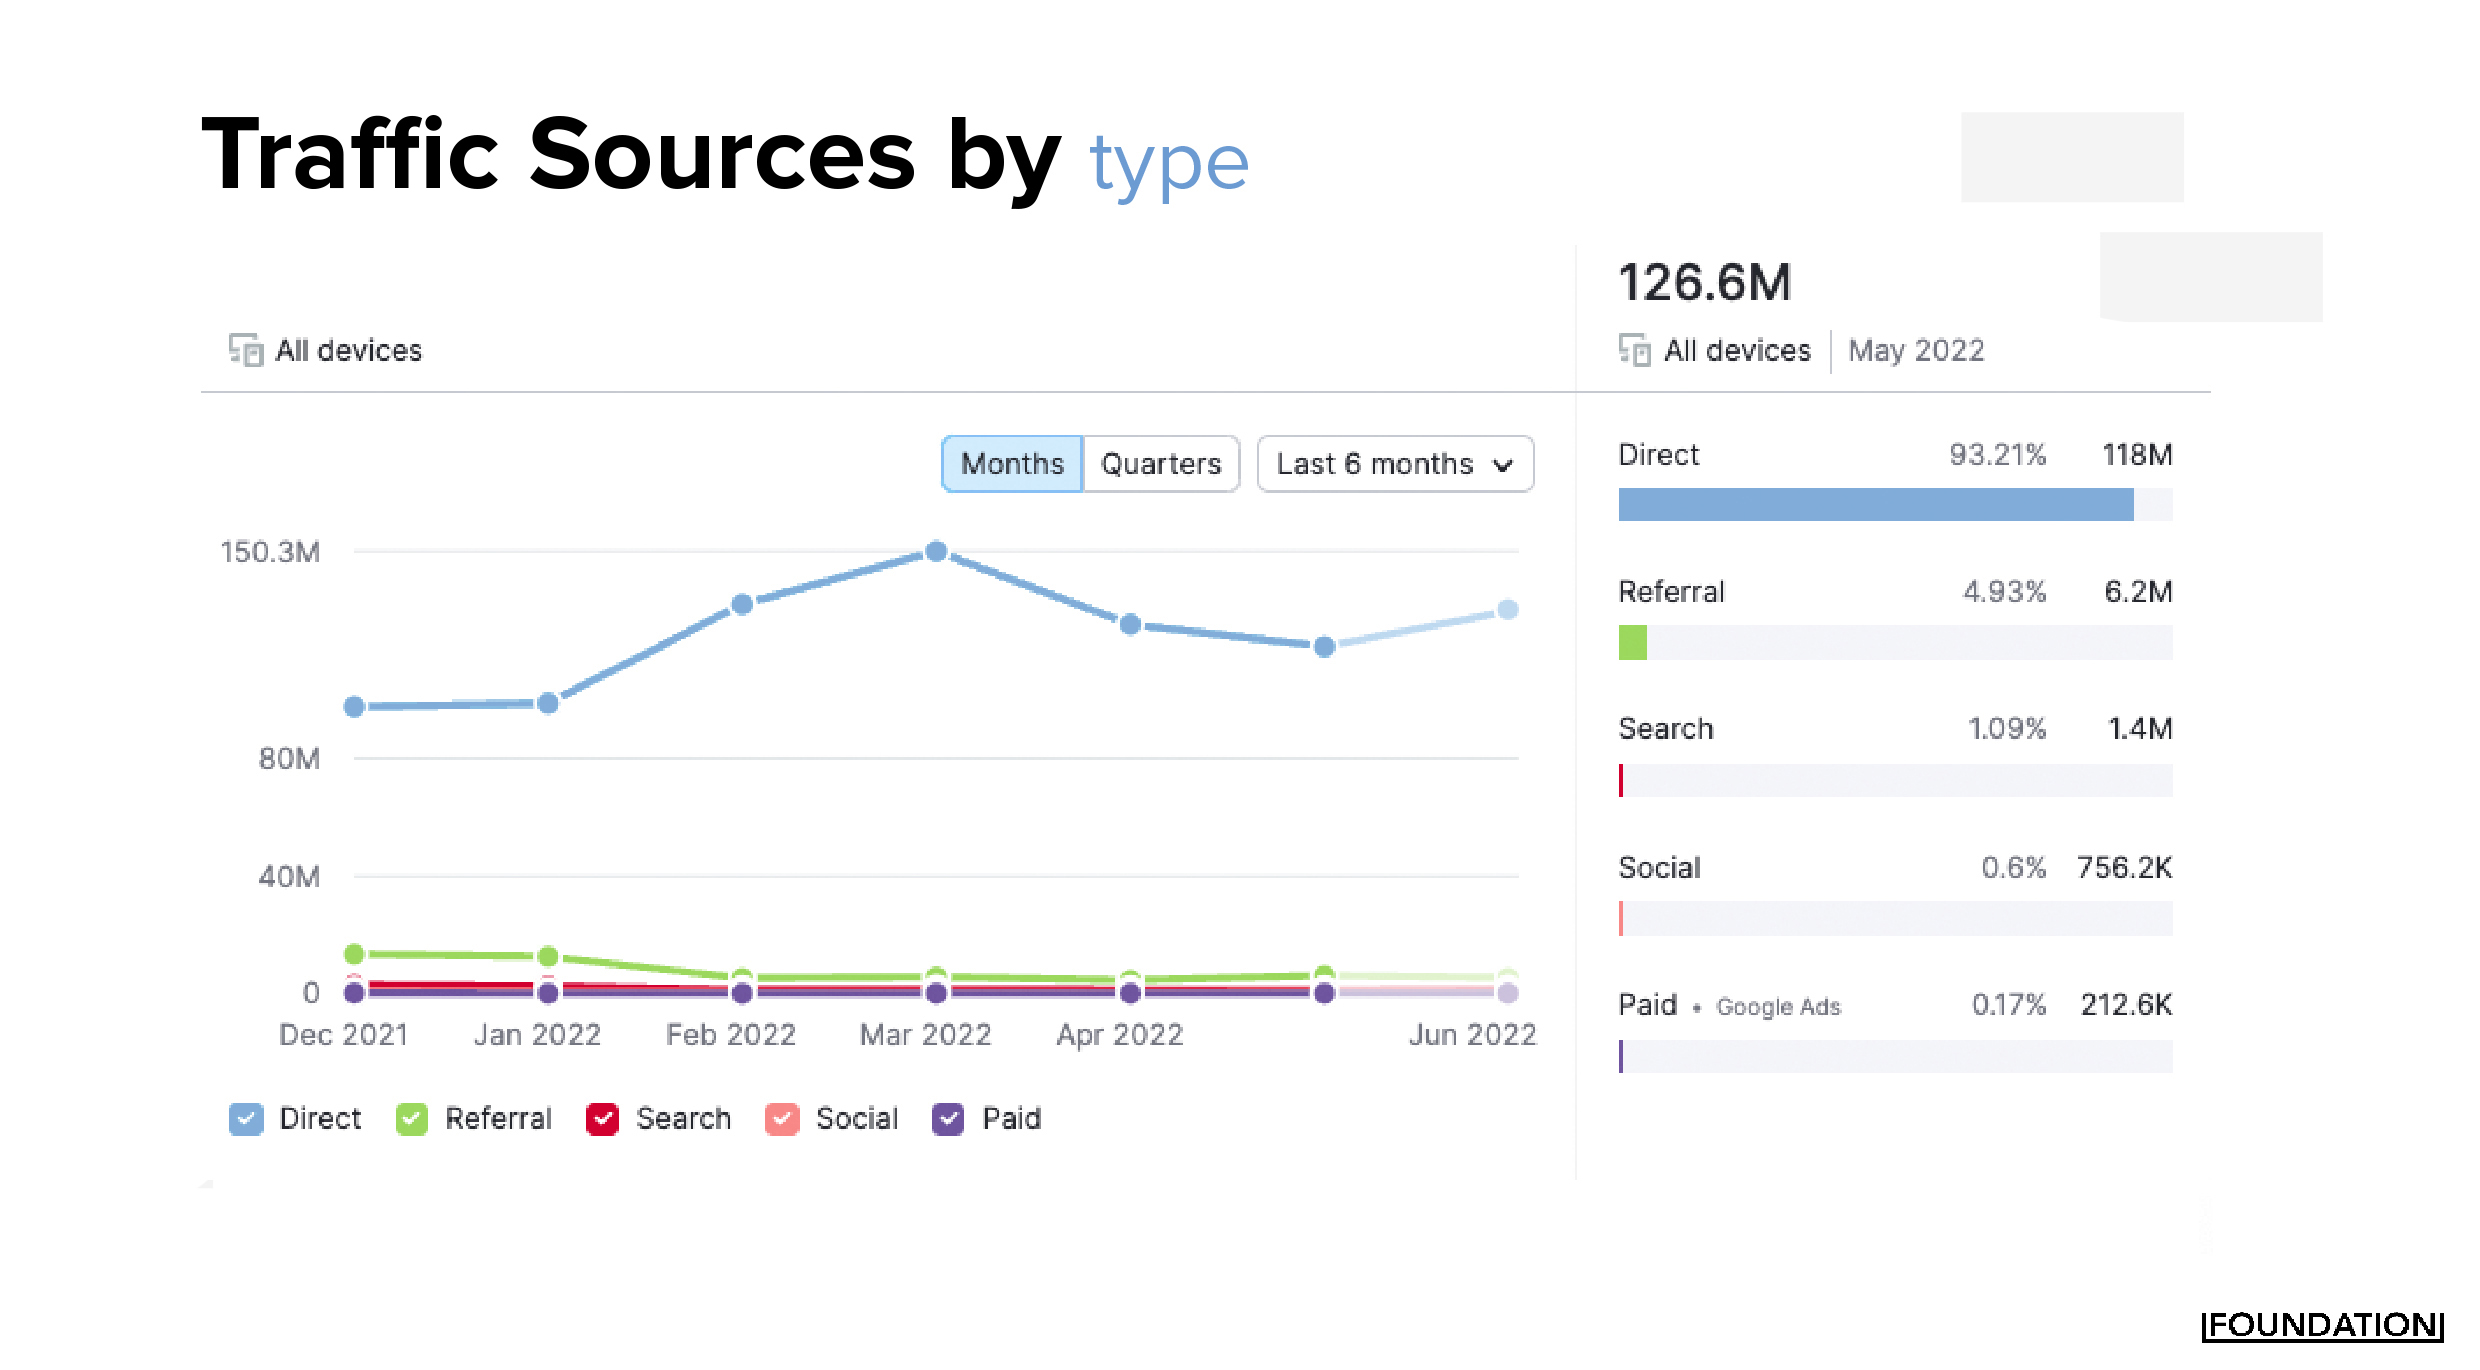Click the devices icon beside May 2022
The width and height of the screenshot is (2480, 1370).
coord(1635,350)
